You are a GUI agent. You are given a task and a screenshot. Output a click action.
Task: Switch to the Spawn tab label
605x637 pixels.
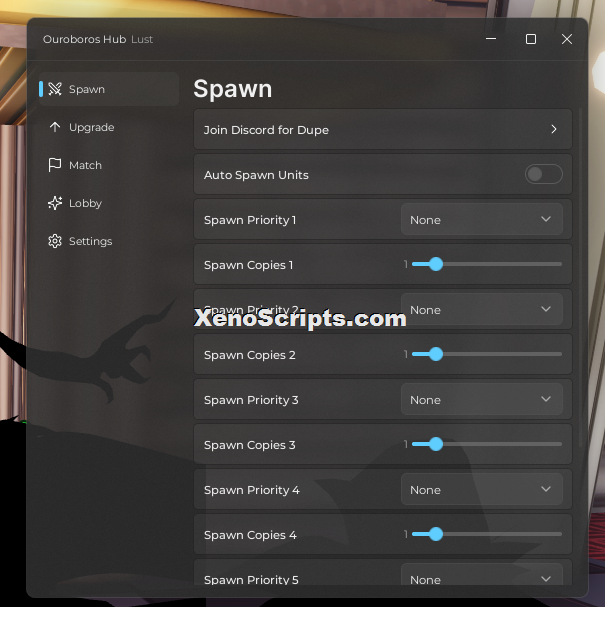click(x=87, y=89)
